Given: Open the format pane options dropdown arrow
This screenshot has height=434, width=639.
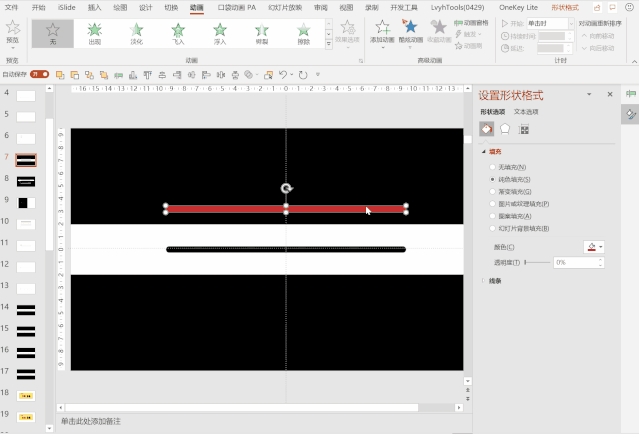Looking at the screenshot, I should [x=589, y=95].
